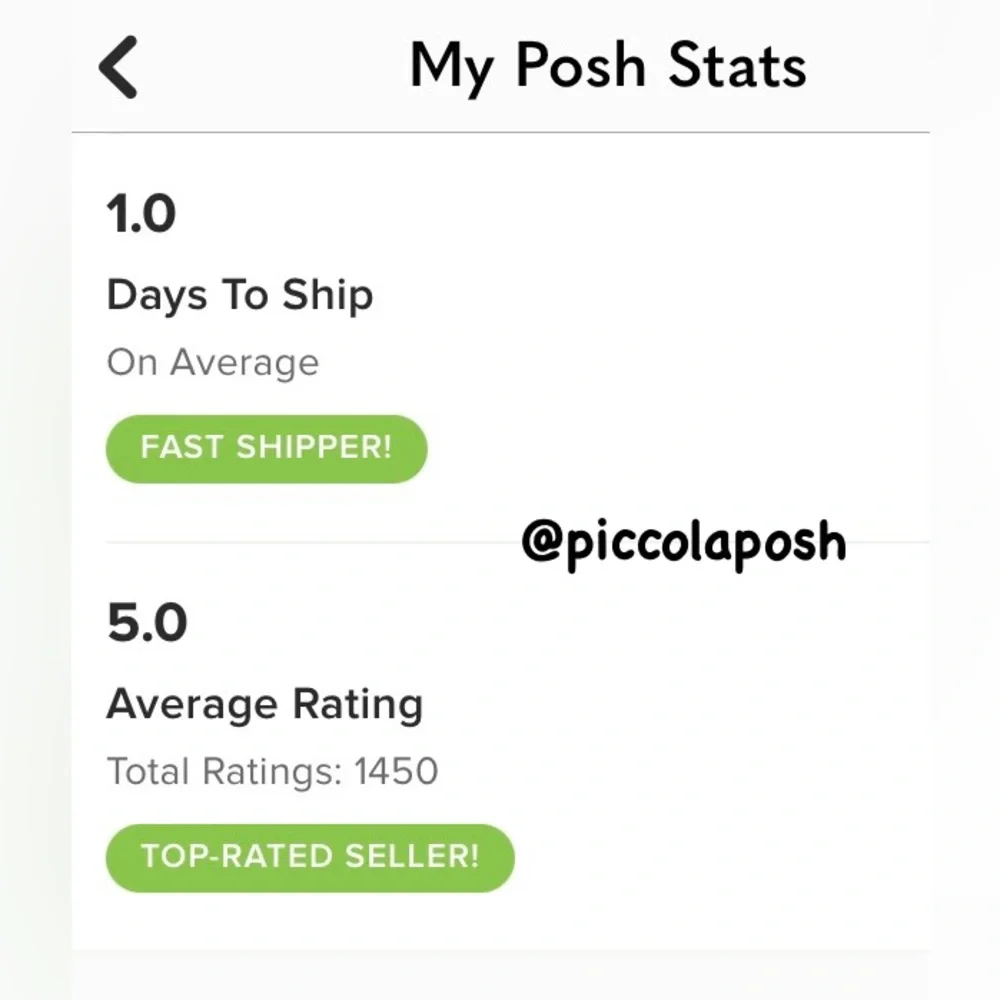Click the @piccolaposh username watermark
The height and width of the screenshot is (1000, 1000).
(683, 541)
